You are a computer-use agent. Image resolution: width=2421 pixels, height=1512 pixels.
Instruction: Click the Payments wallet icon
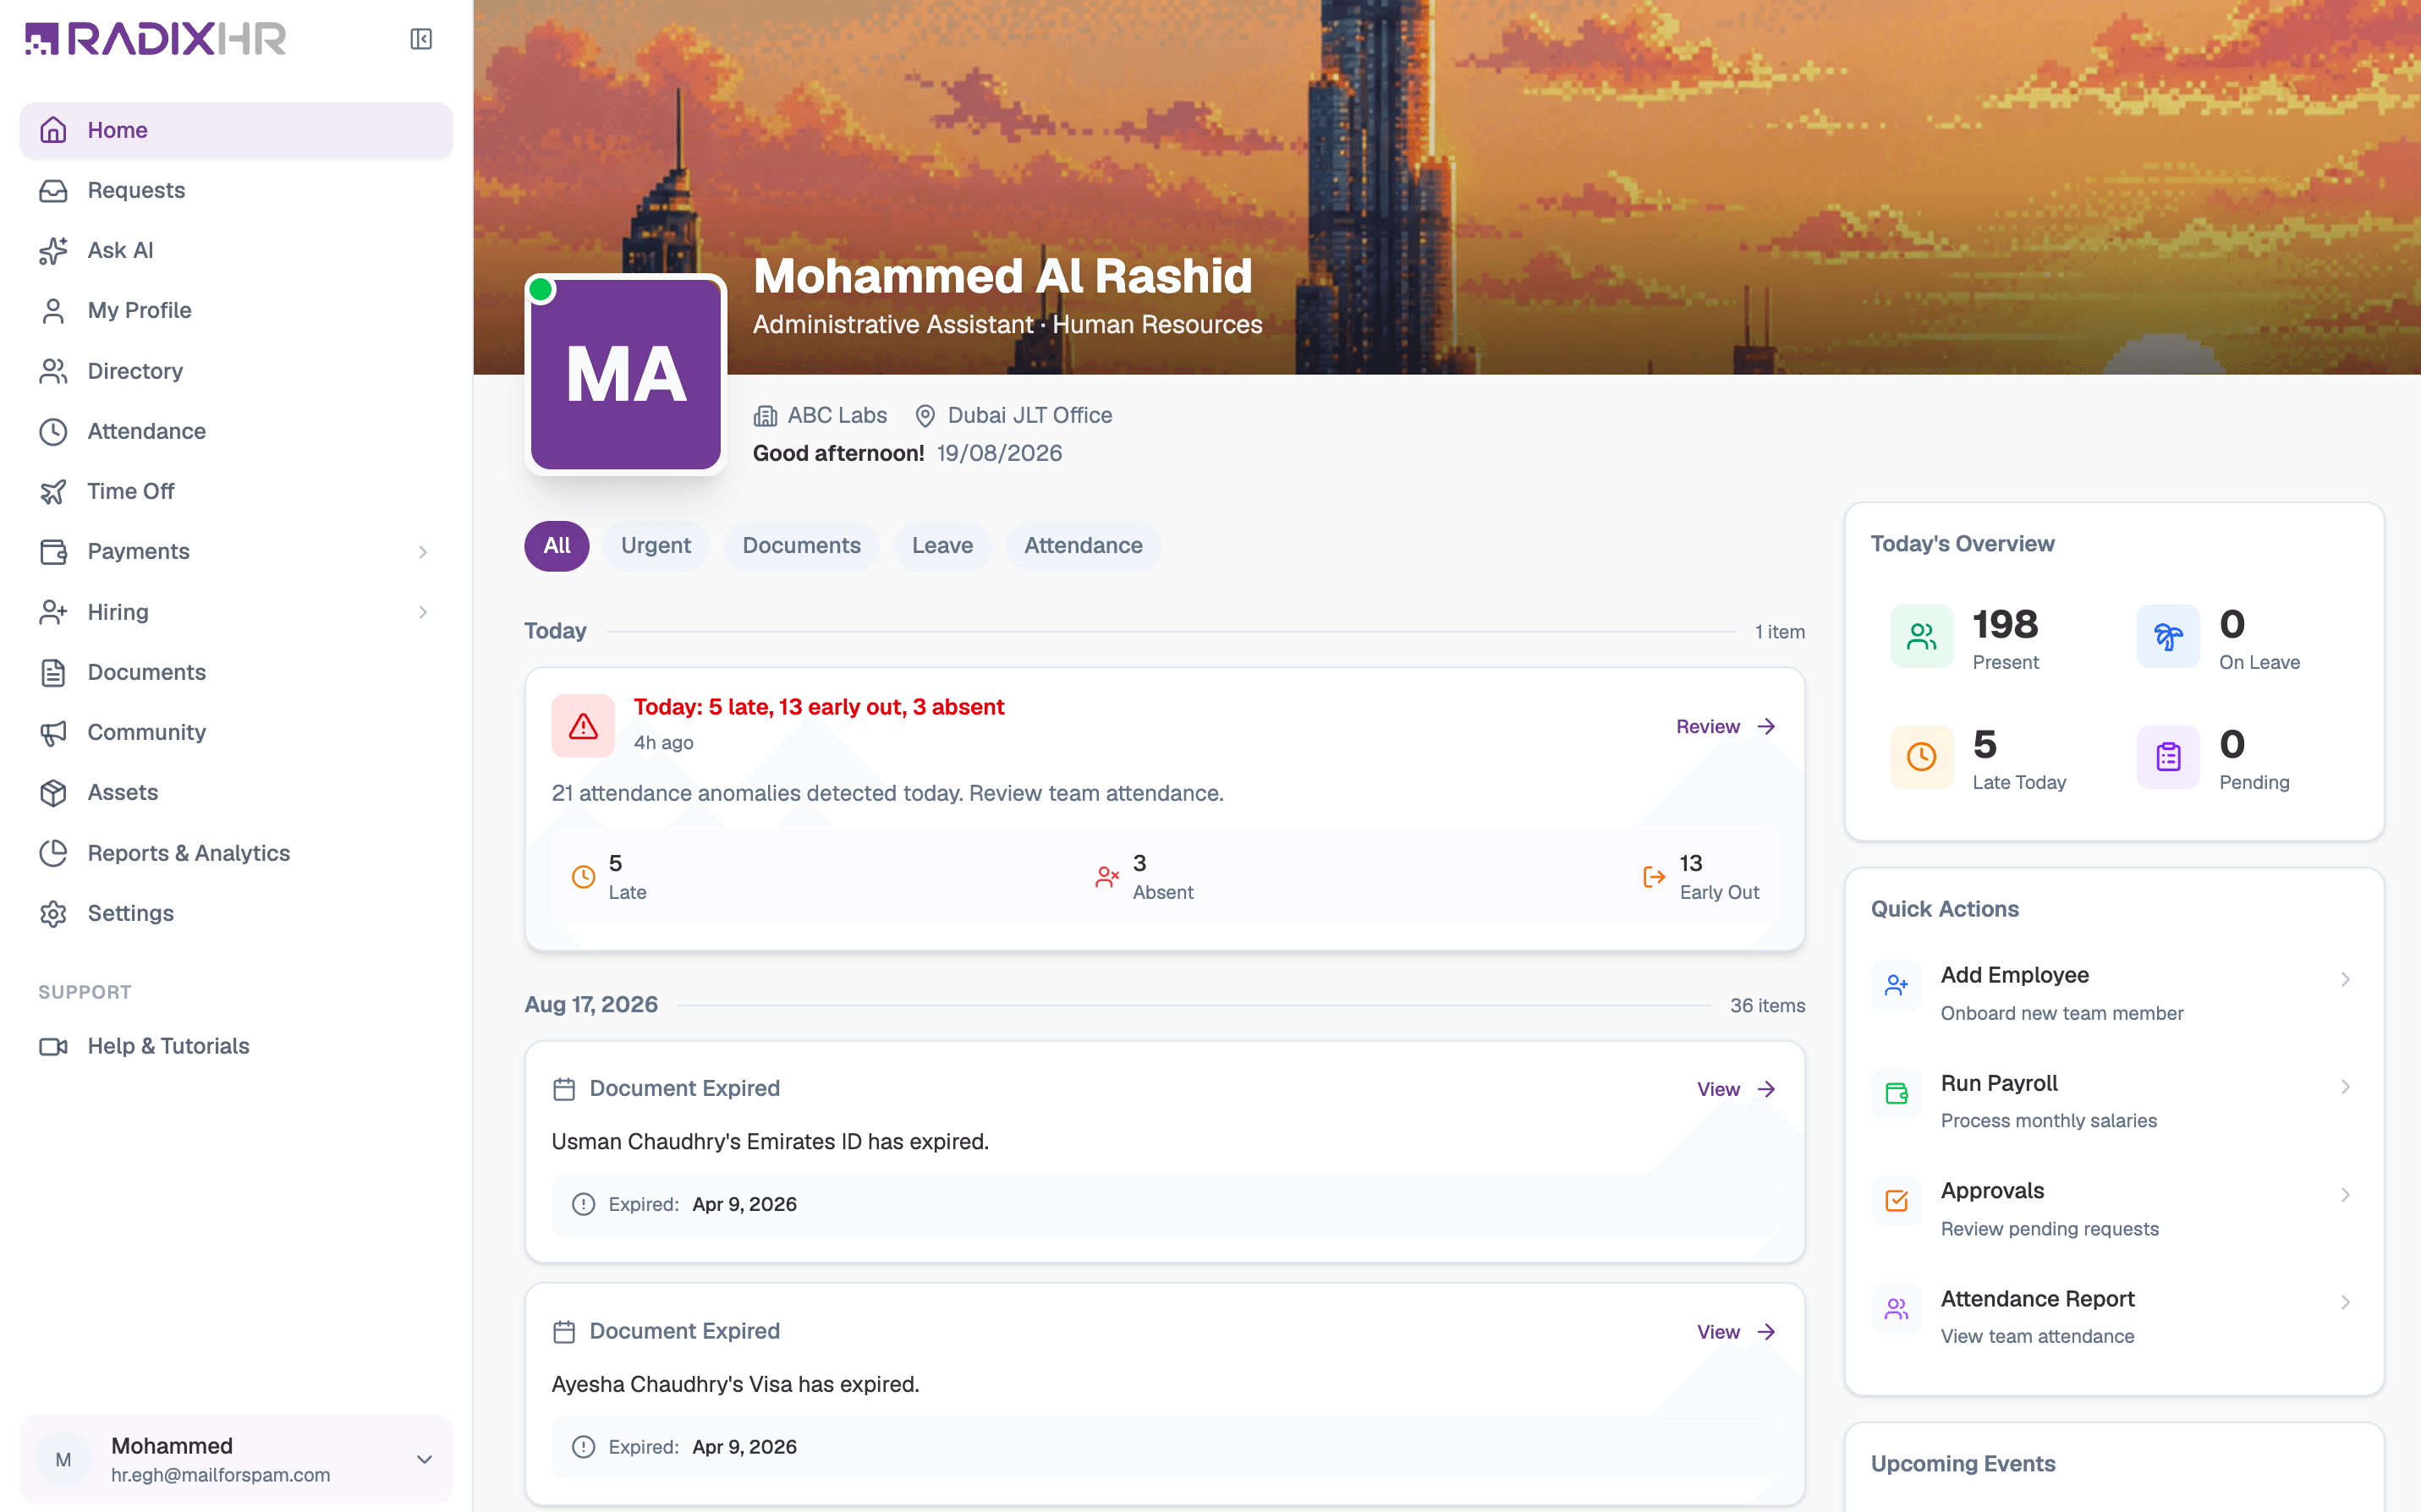[x=53, y=551]
